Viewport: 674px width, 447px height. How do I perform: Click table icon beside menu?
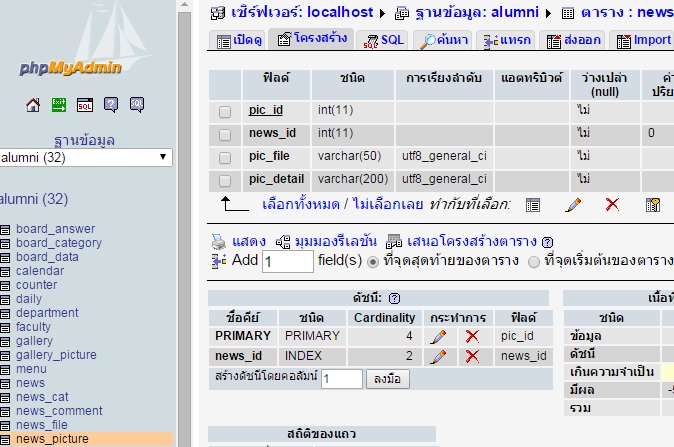tap(5, 370)
